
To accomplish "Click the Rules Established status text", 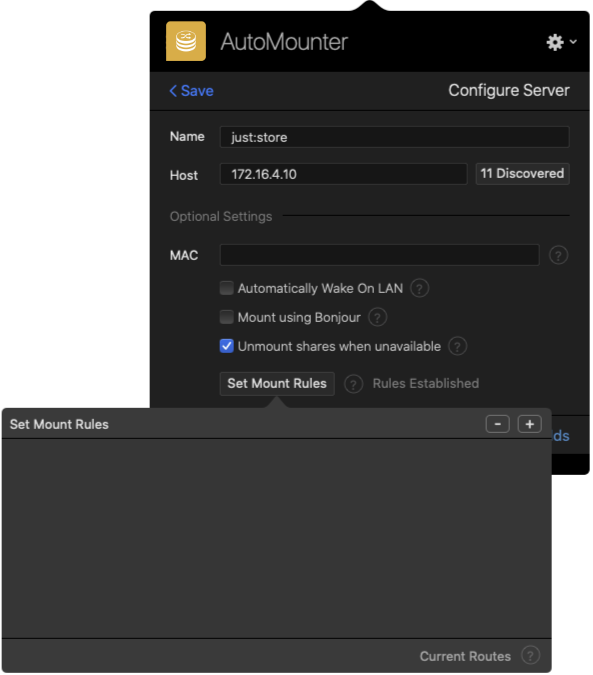I will [426, 384].
